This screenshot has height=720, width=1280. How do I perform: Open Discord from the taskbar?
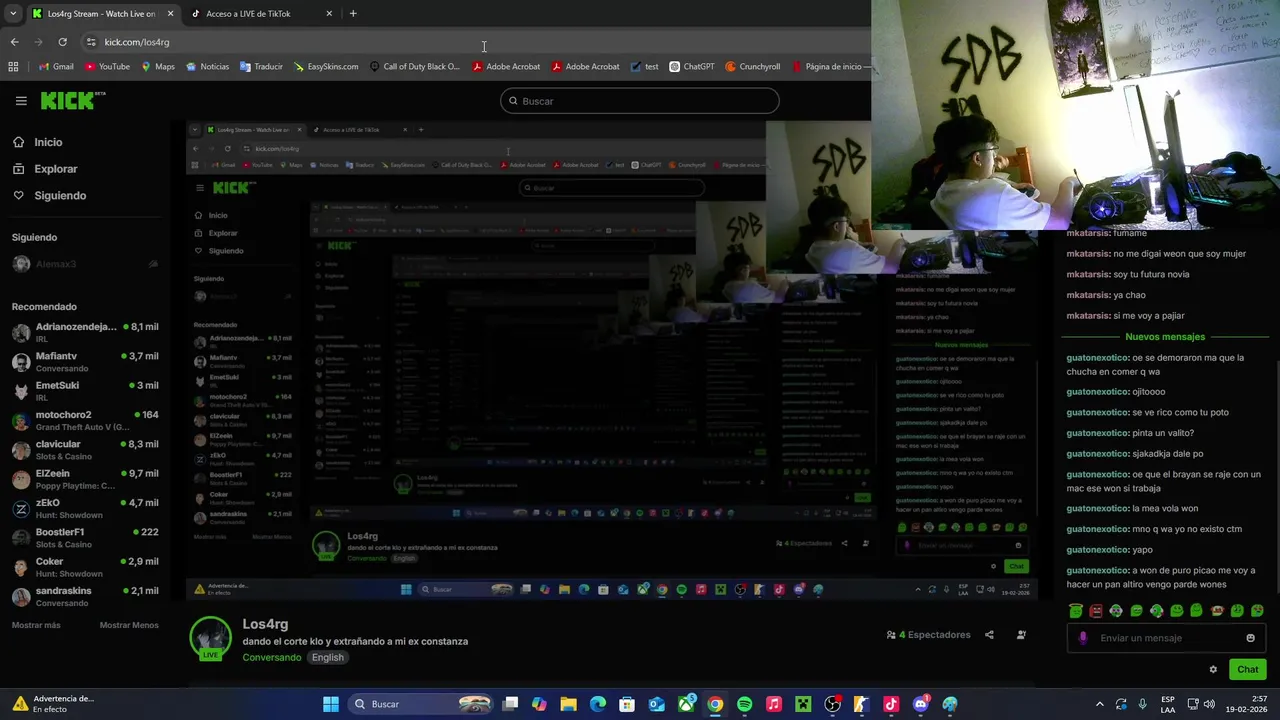pos(921,704)
